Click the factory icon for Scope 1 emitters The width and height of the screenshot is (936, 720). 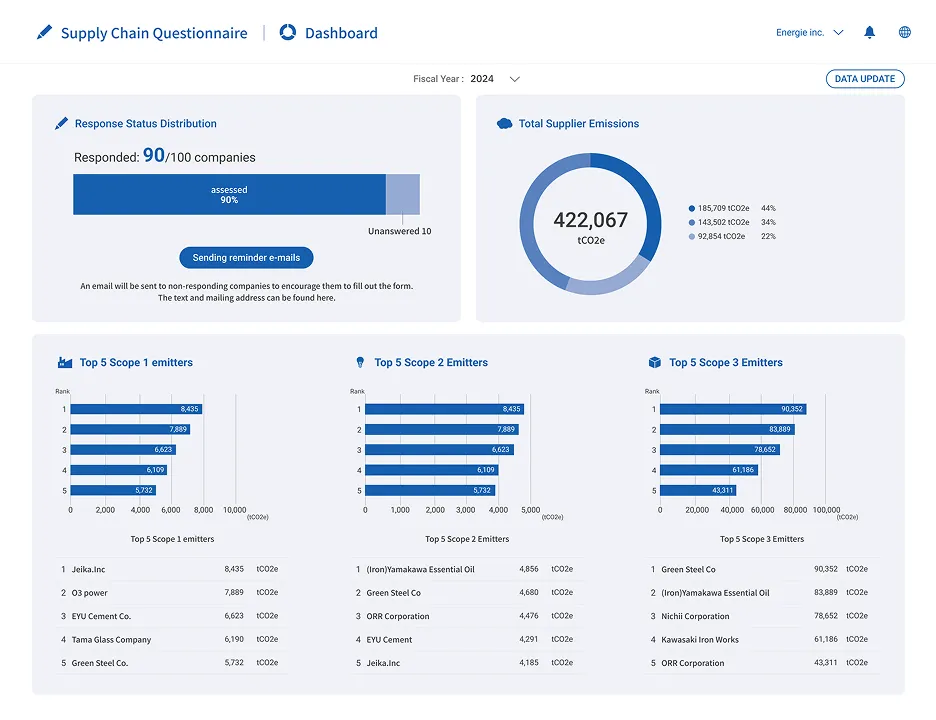click(x=65, y=363)
